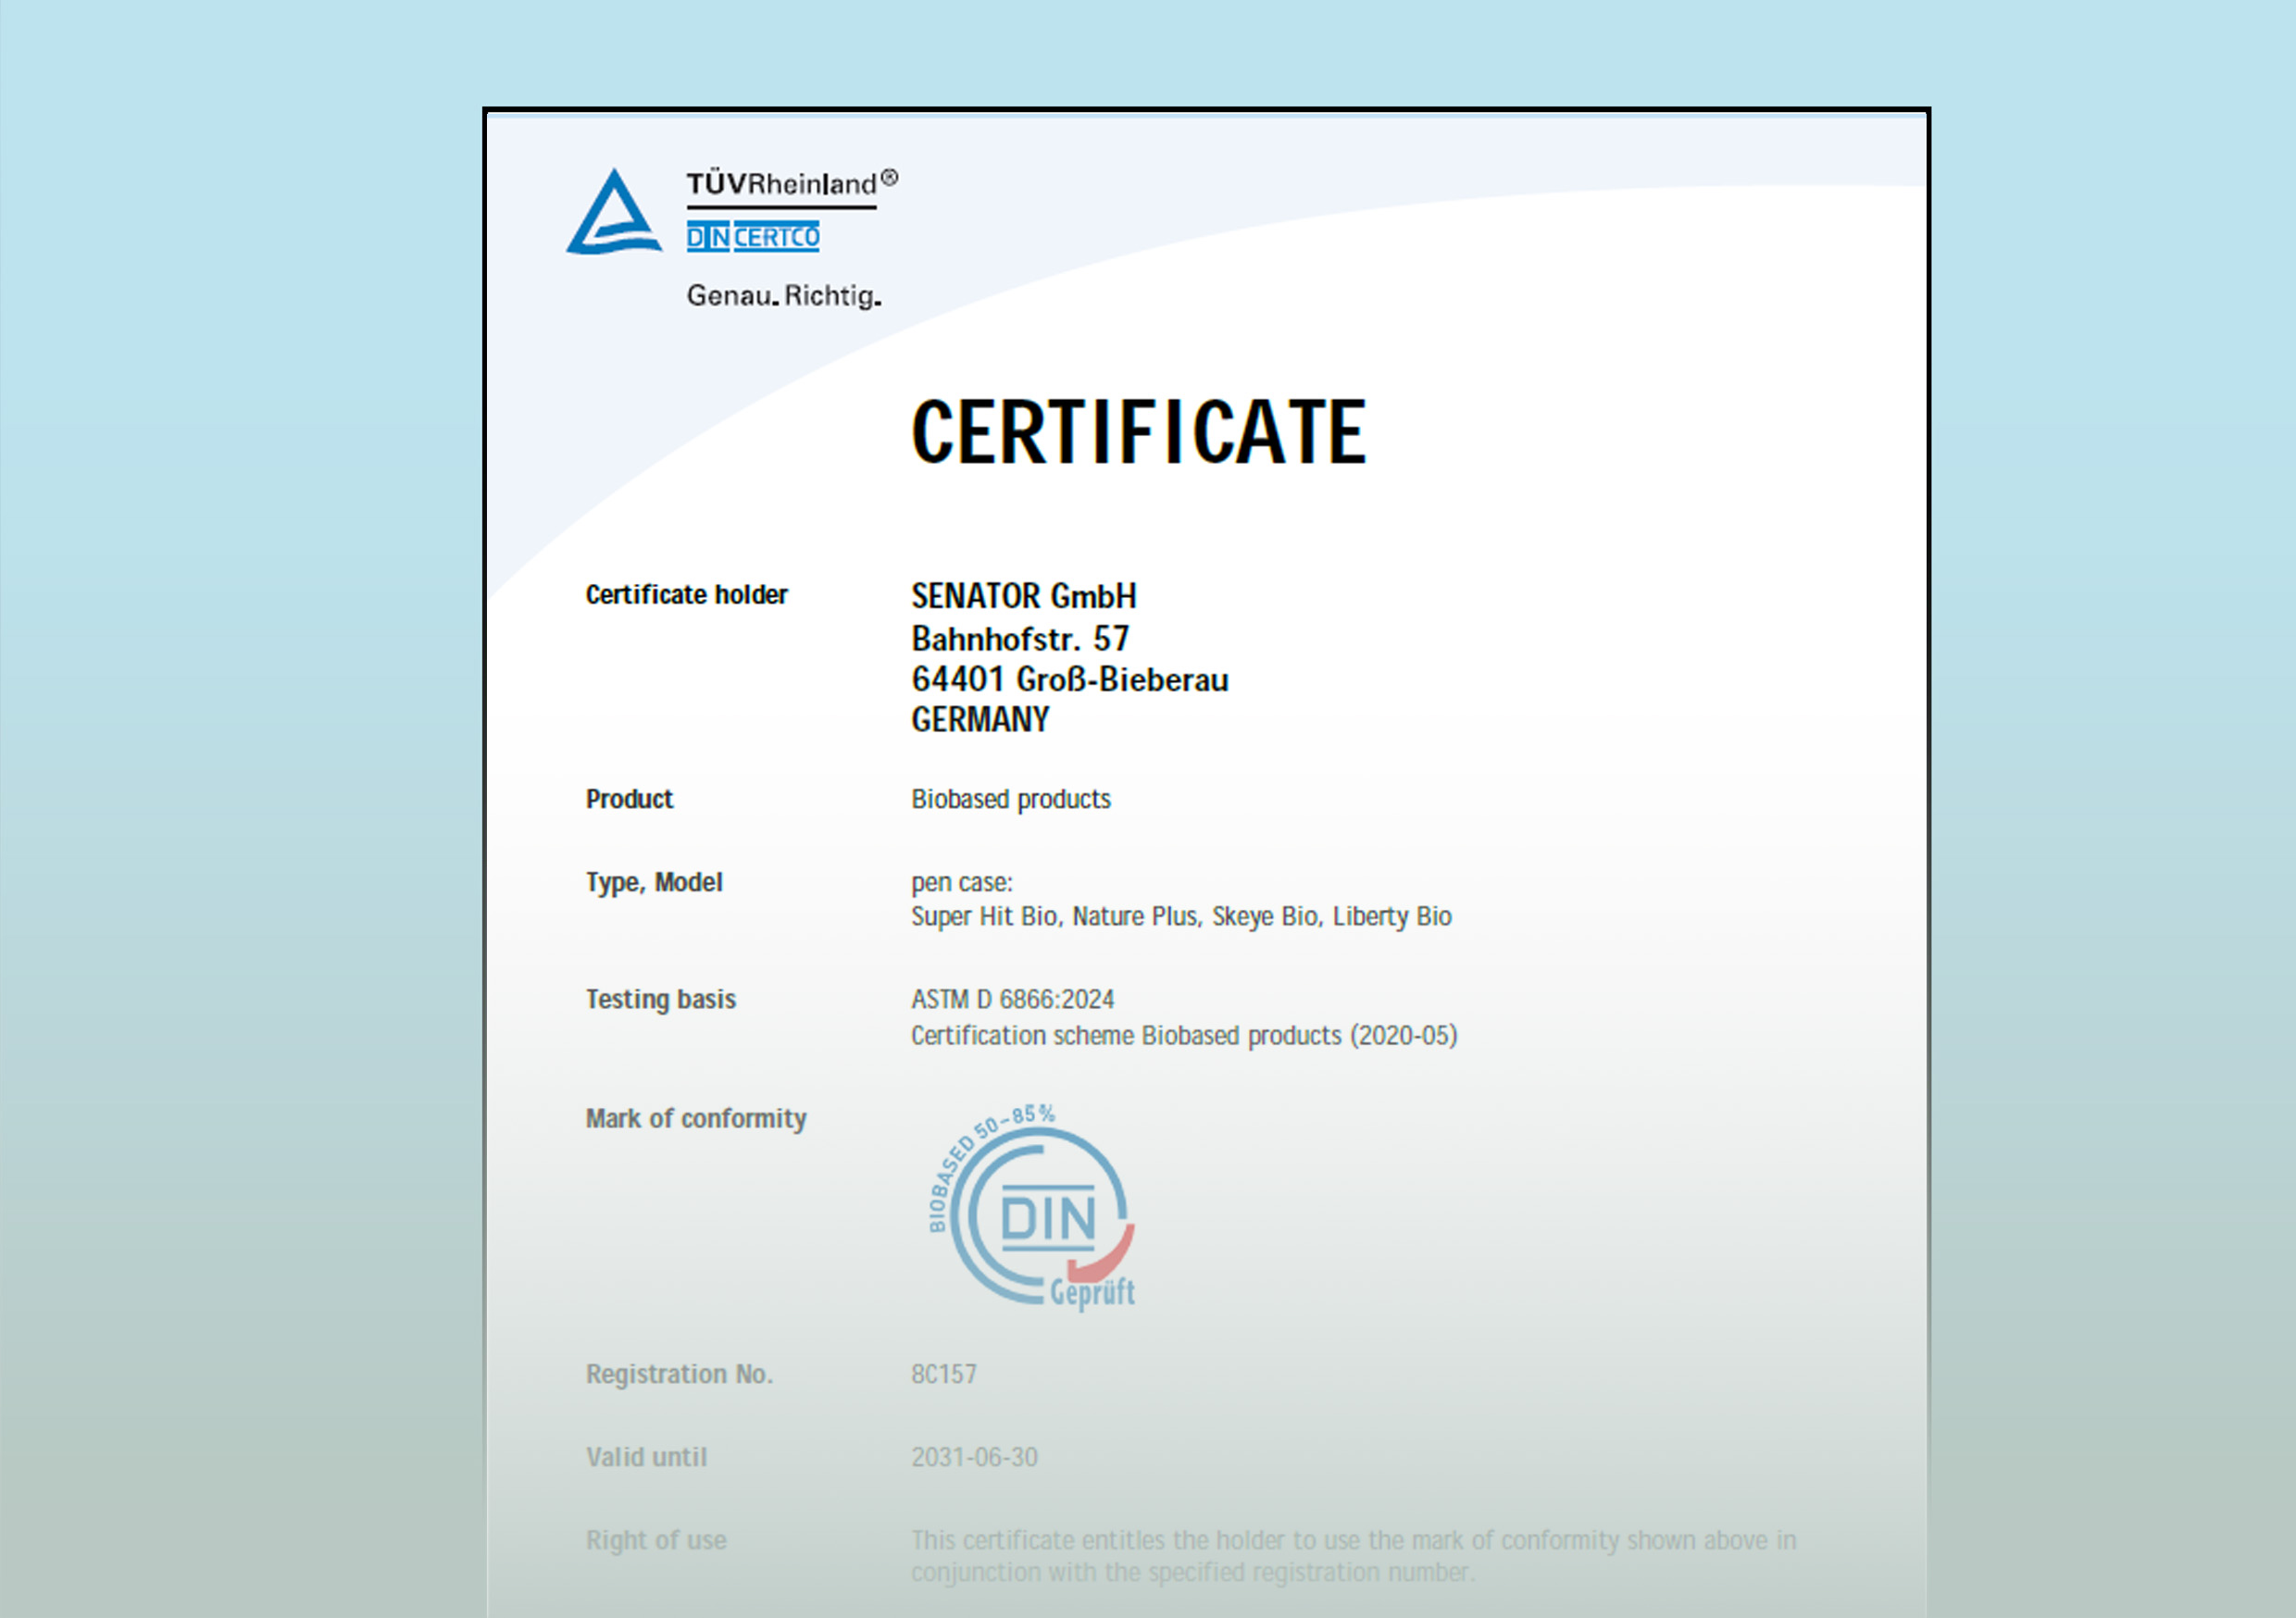Select the 'Valid until' label
2296x1618 pixels.
click(645, 1458)
